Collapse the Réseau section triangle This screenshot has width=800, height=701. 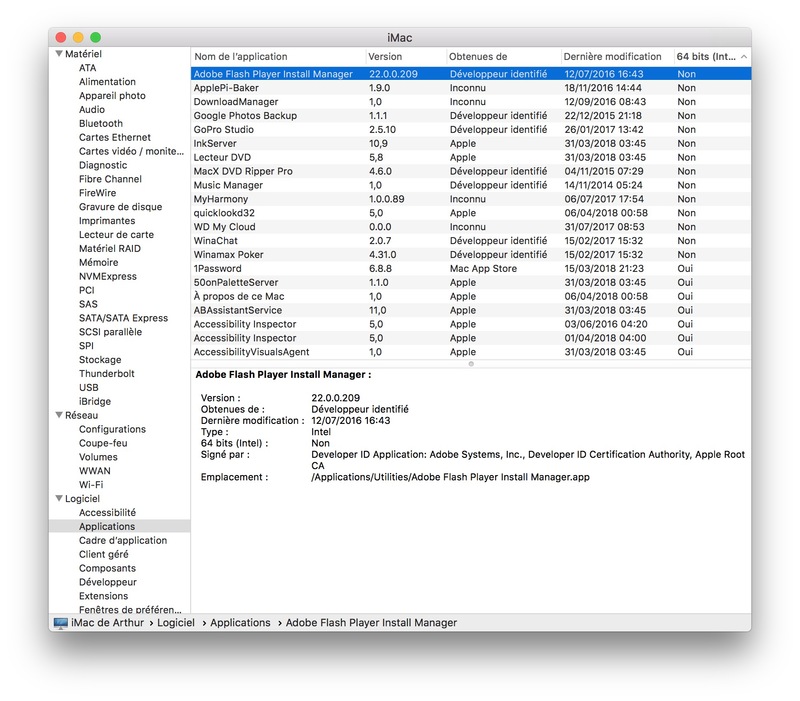pyautogui.click(x=59, y=415)
